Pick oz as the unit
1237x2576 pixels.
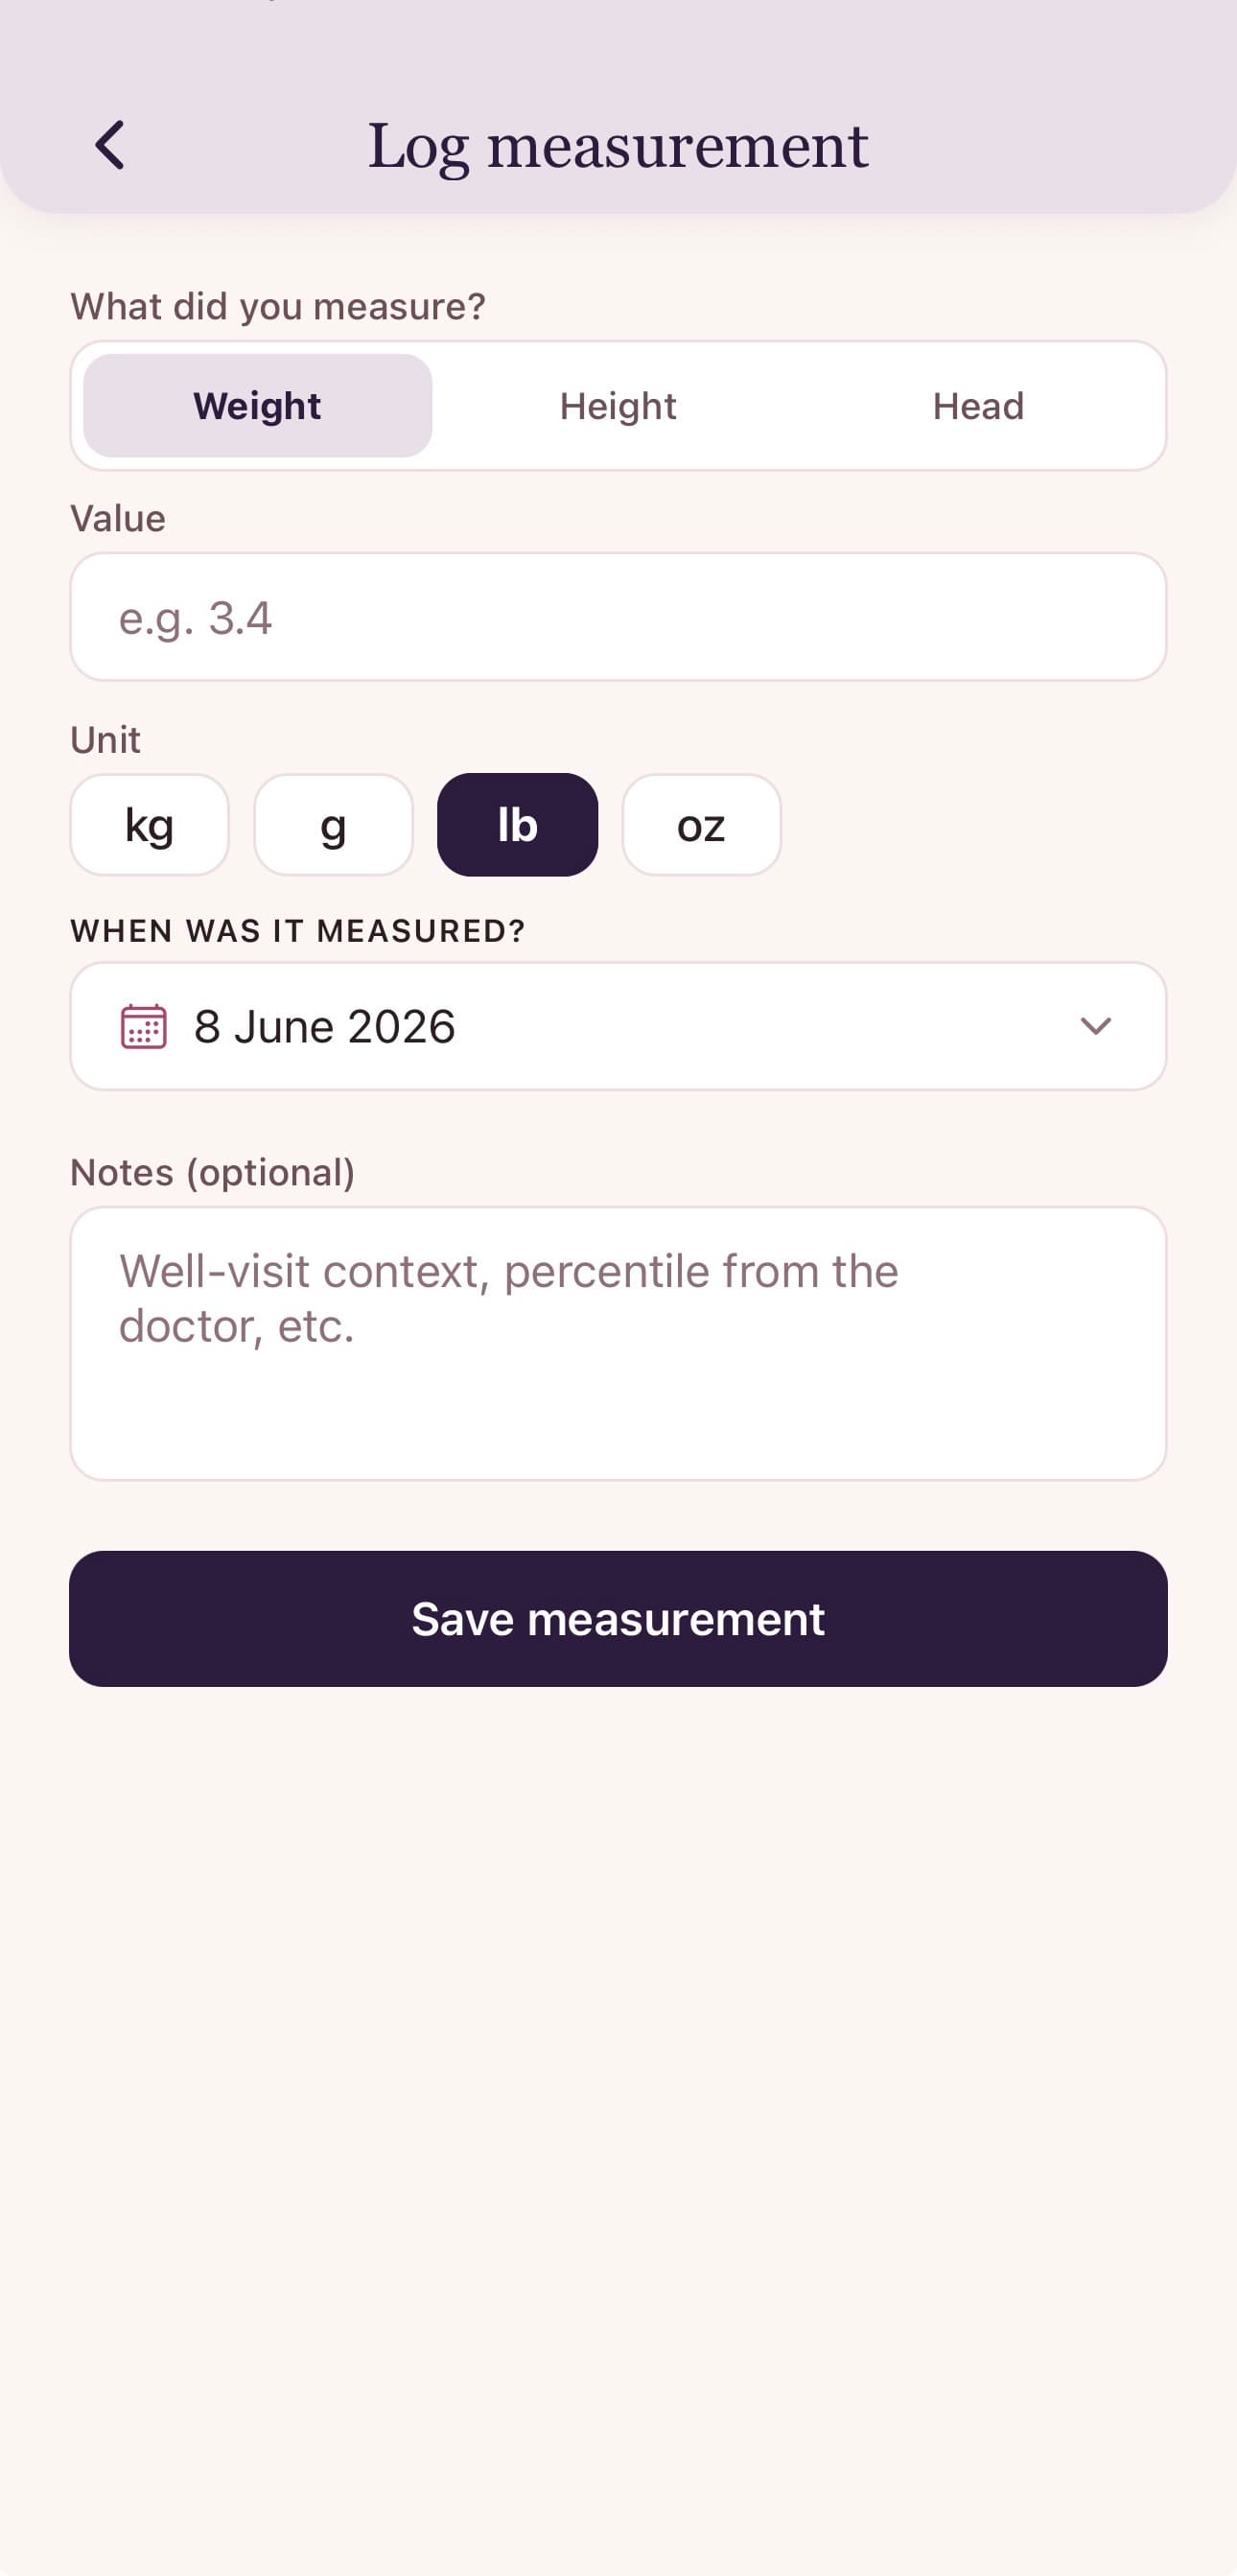pyautogui.click(x=702, y=825)
